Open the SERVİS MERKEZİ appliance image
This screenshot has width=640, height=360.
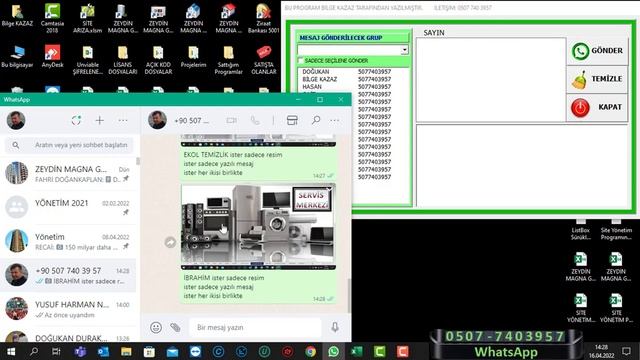coord(258,227)
